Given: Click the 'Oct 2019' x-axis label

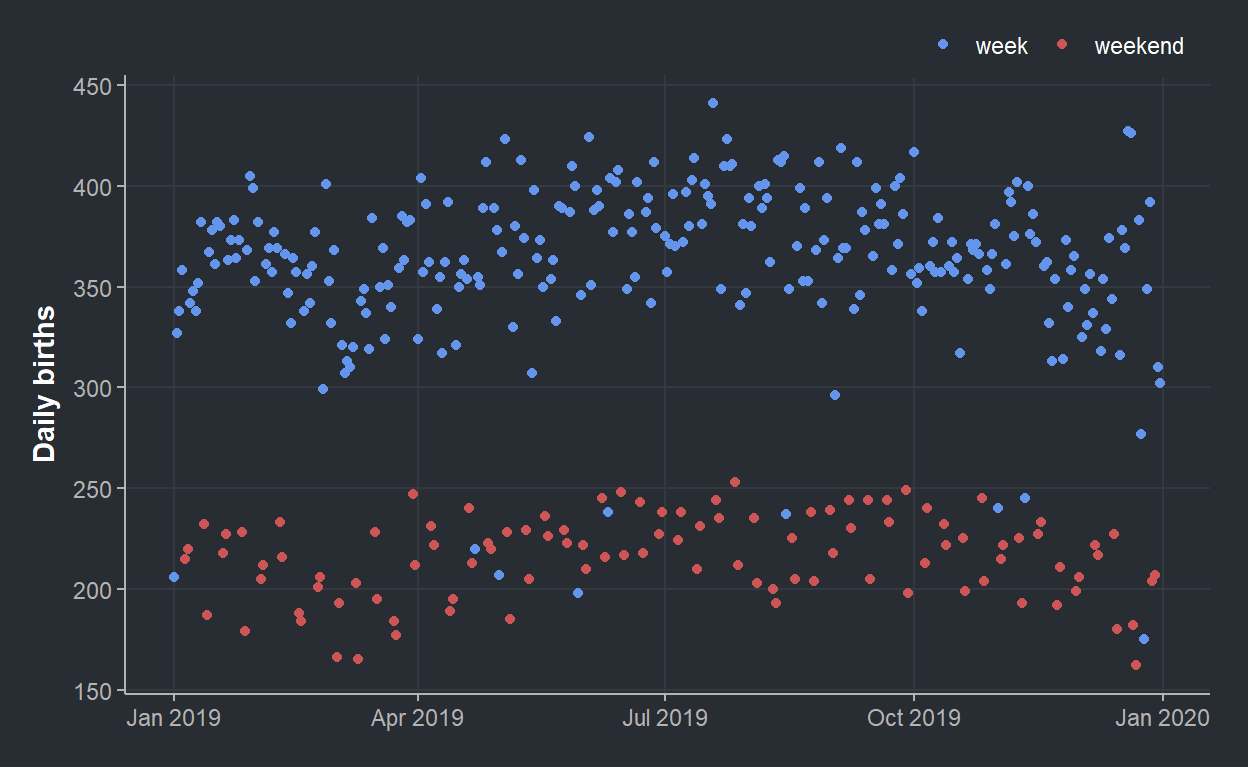Looking at the screenshot, I should pyautogui.click(x=914, y=718).
